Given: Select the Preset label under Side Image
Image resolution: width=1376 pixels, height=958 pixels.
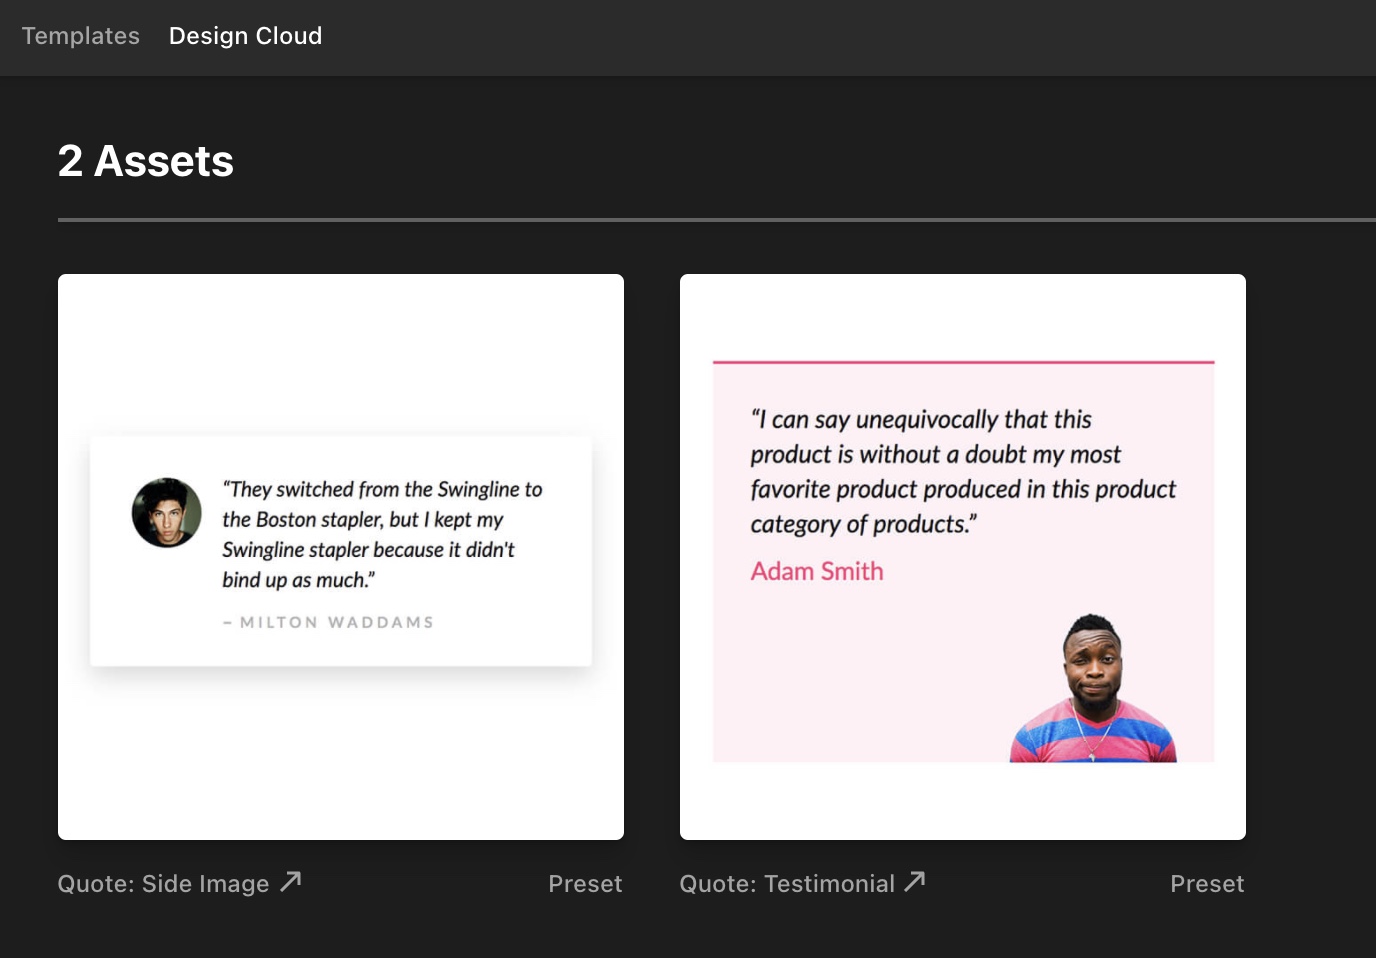Looking at the screenshot, I should coord(585,884).
